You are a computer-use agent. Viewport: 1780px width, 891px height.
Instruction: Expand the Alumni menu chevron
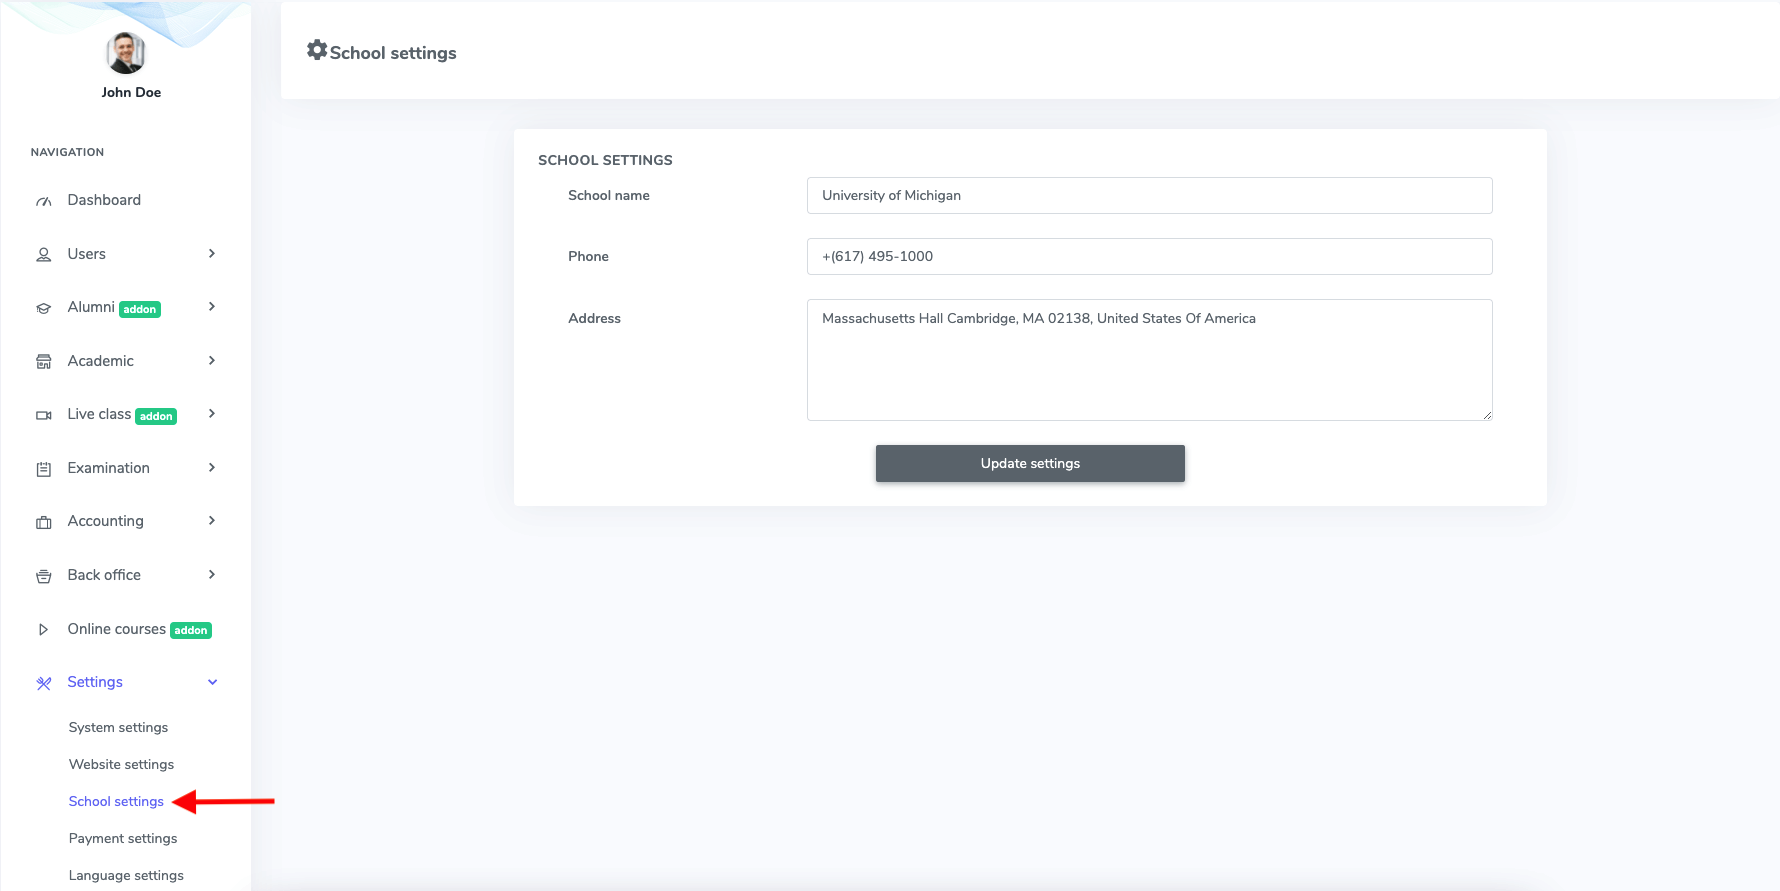pos(212,307)
